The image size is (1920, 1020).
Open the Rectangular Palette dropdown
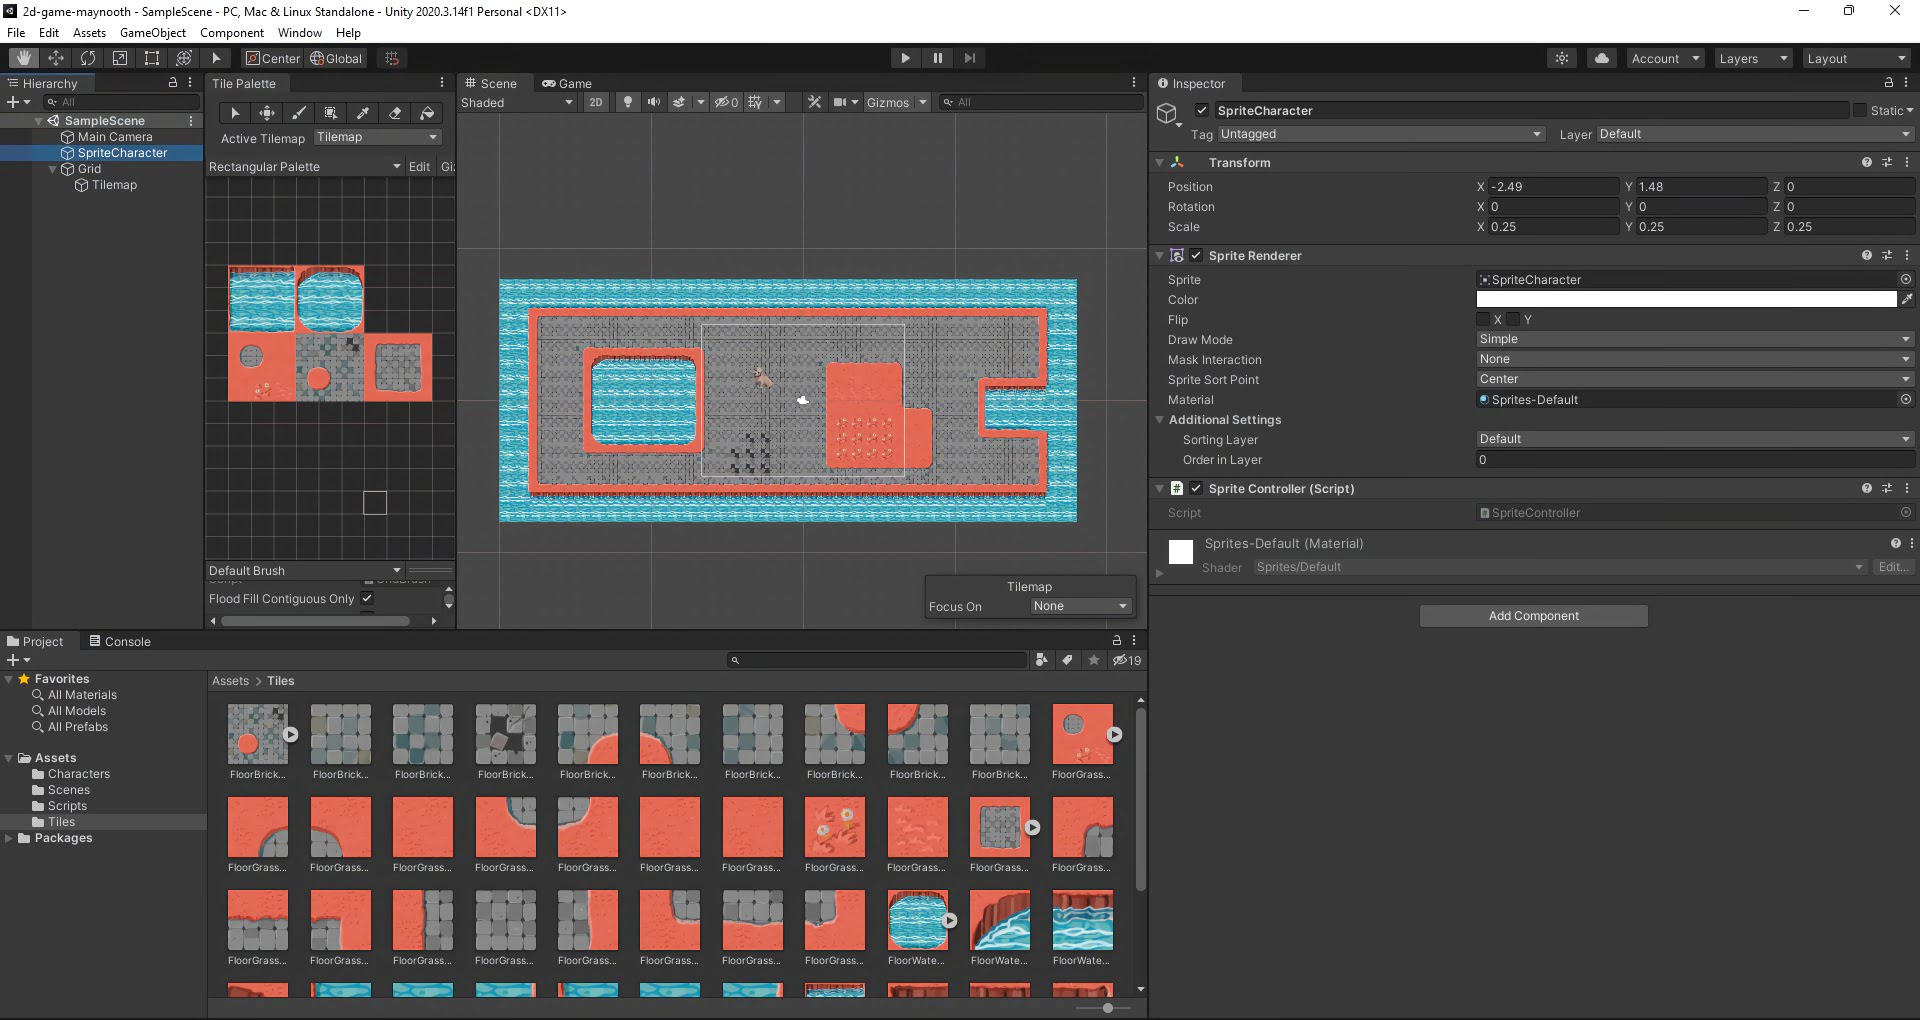(305, 167)
